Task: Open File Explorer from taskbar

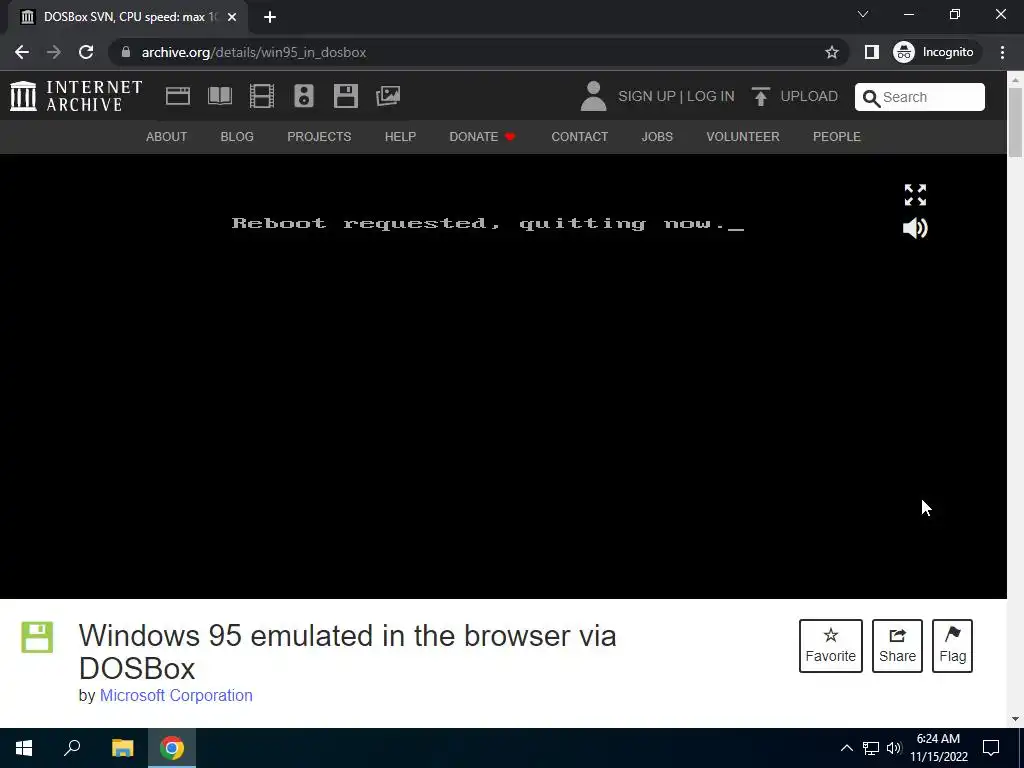Action: pos(122,748)
